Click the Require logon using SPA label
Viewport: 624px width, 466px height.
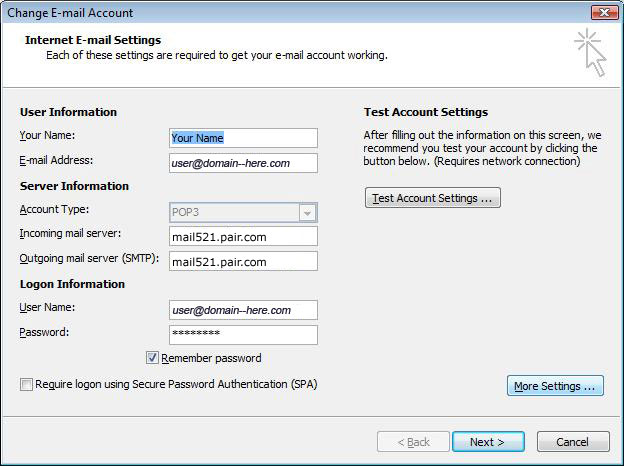click(x=176, y=384)
